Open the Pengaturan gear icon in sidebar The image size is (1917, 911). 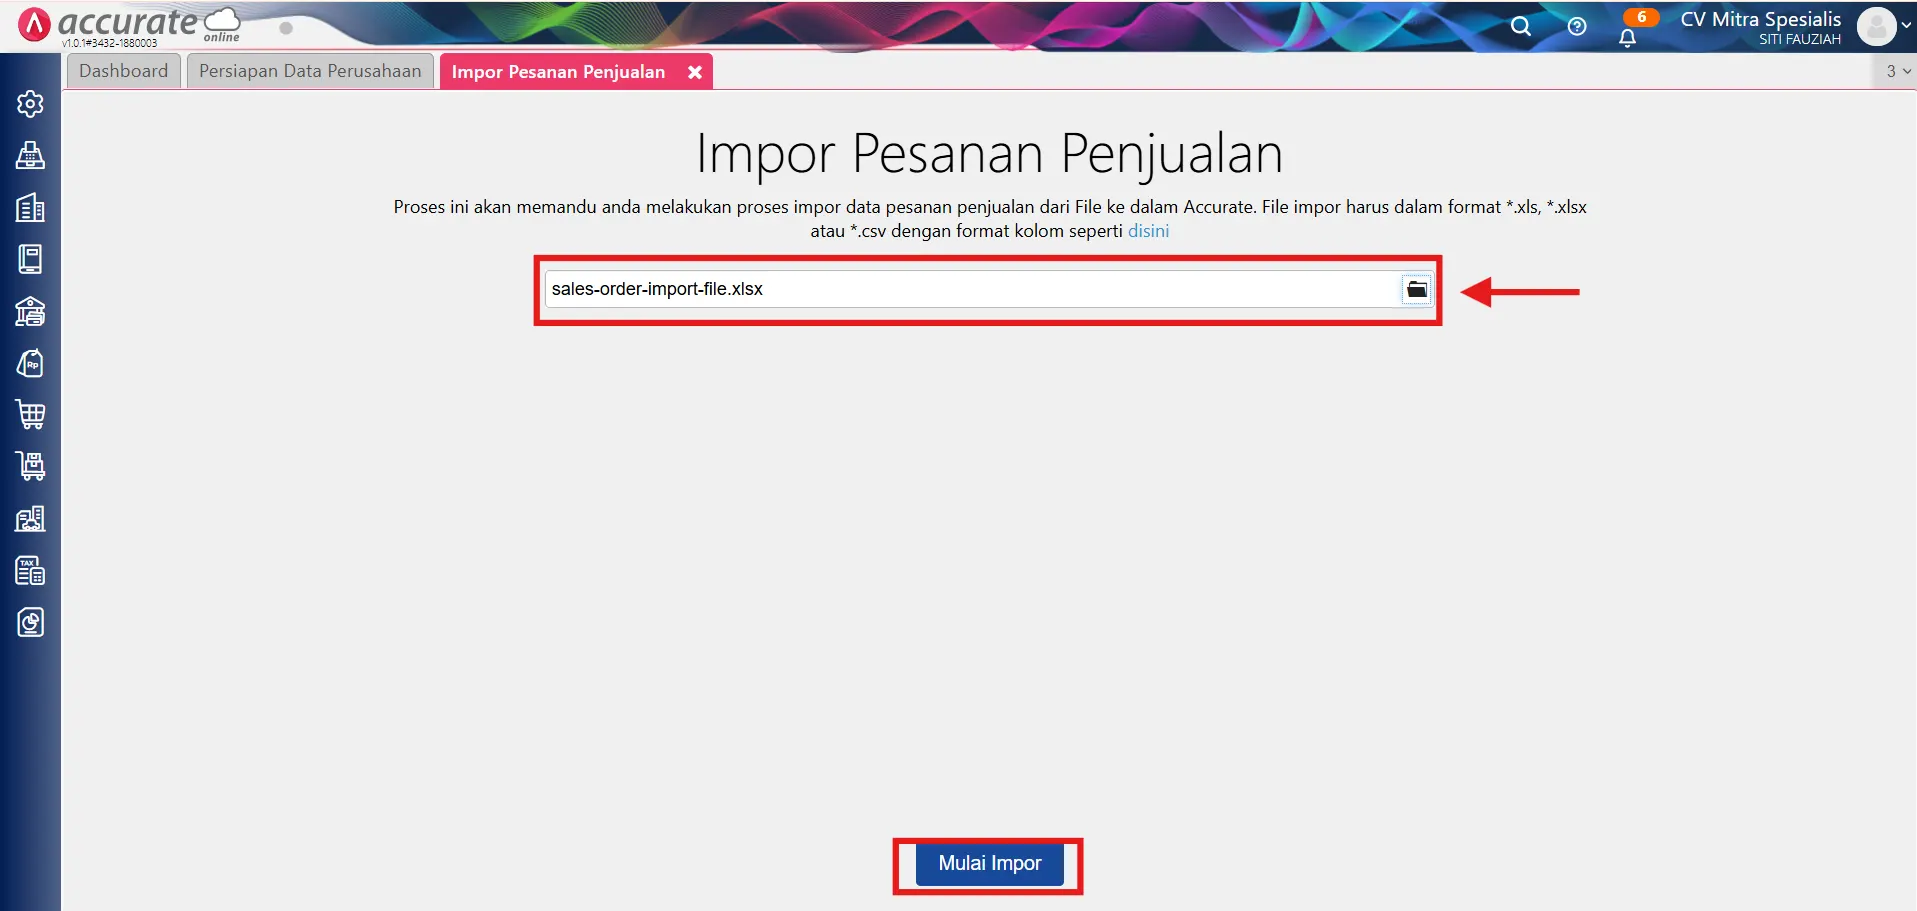point(31,103)
